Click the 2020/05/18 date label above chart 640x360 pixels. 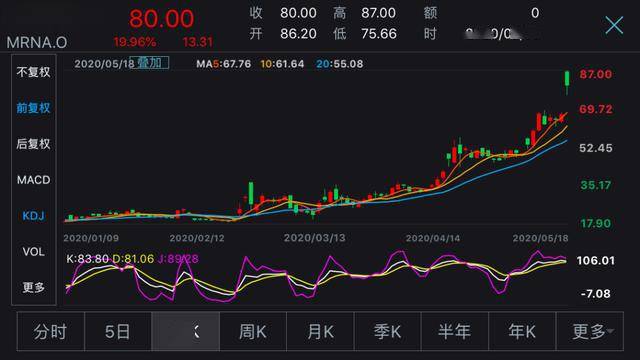pos(104,64)
